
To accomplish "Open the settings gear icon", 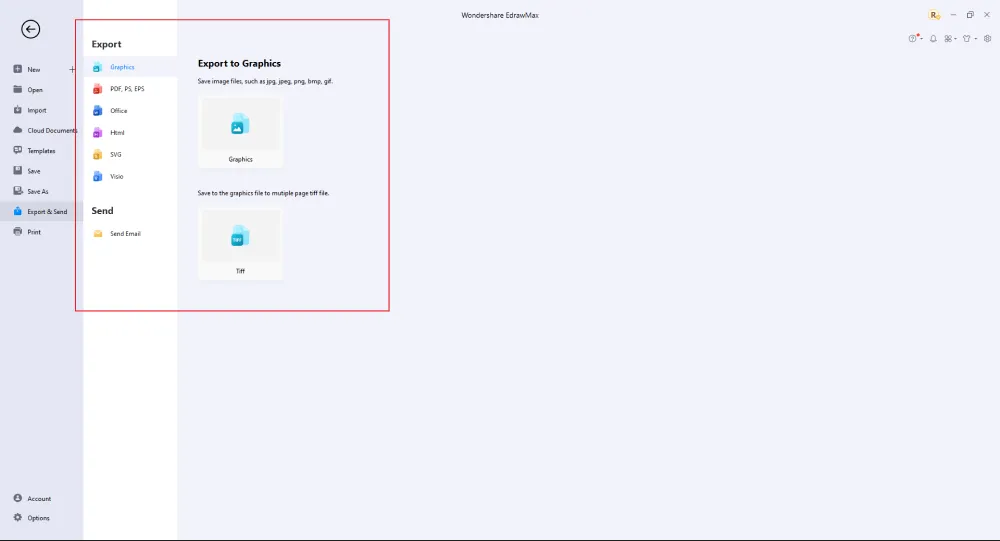I will pos(987,39).
